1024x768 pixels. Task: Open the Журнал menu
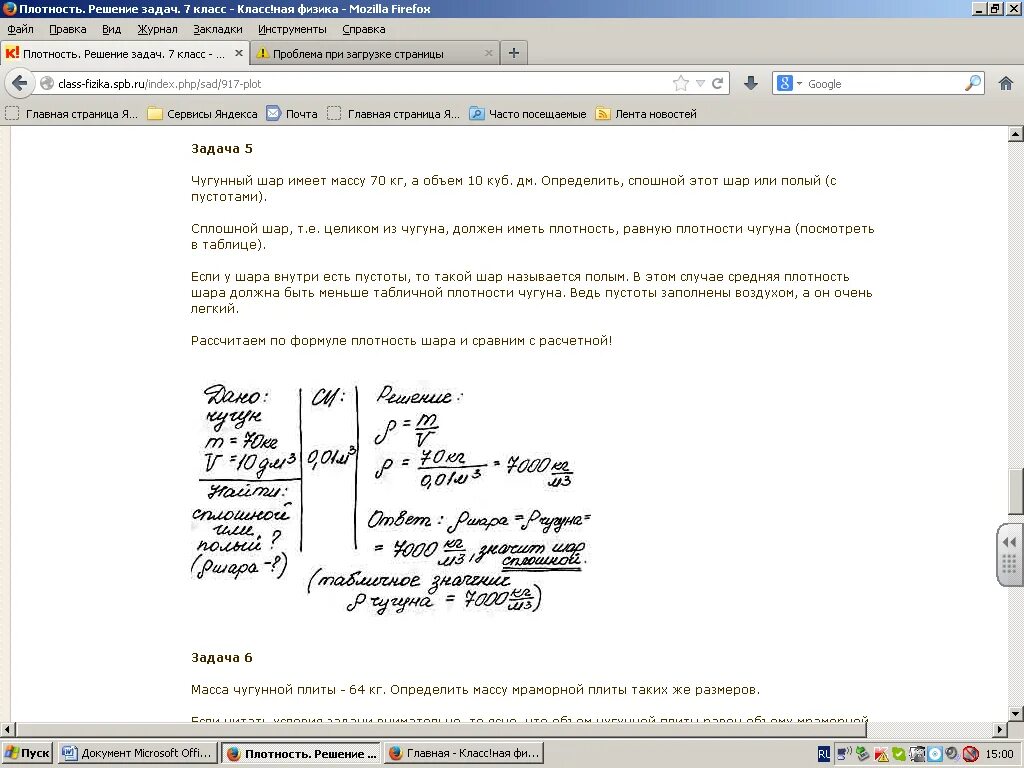[x=157, y=29]
